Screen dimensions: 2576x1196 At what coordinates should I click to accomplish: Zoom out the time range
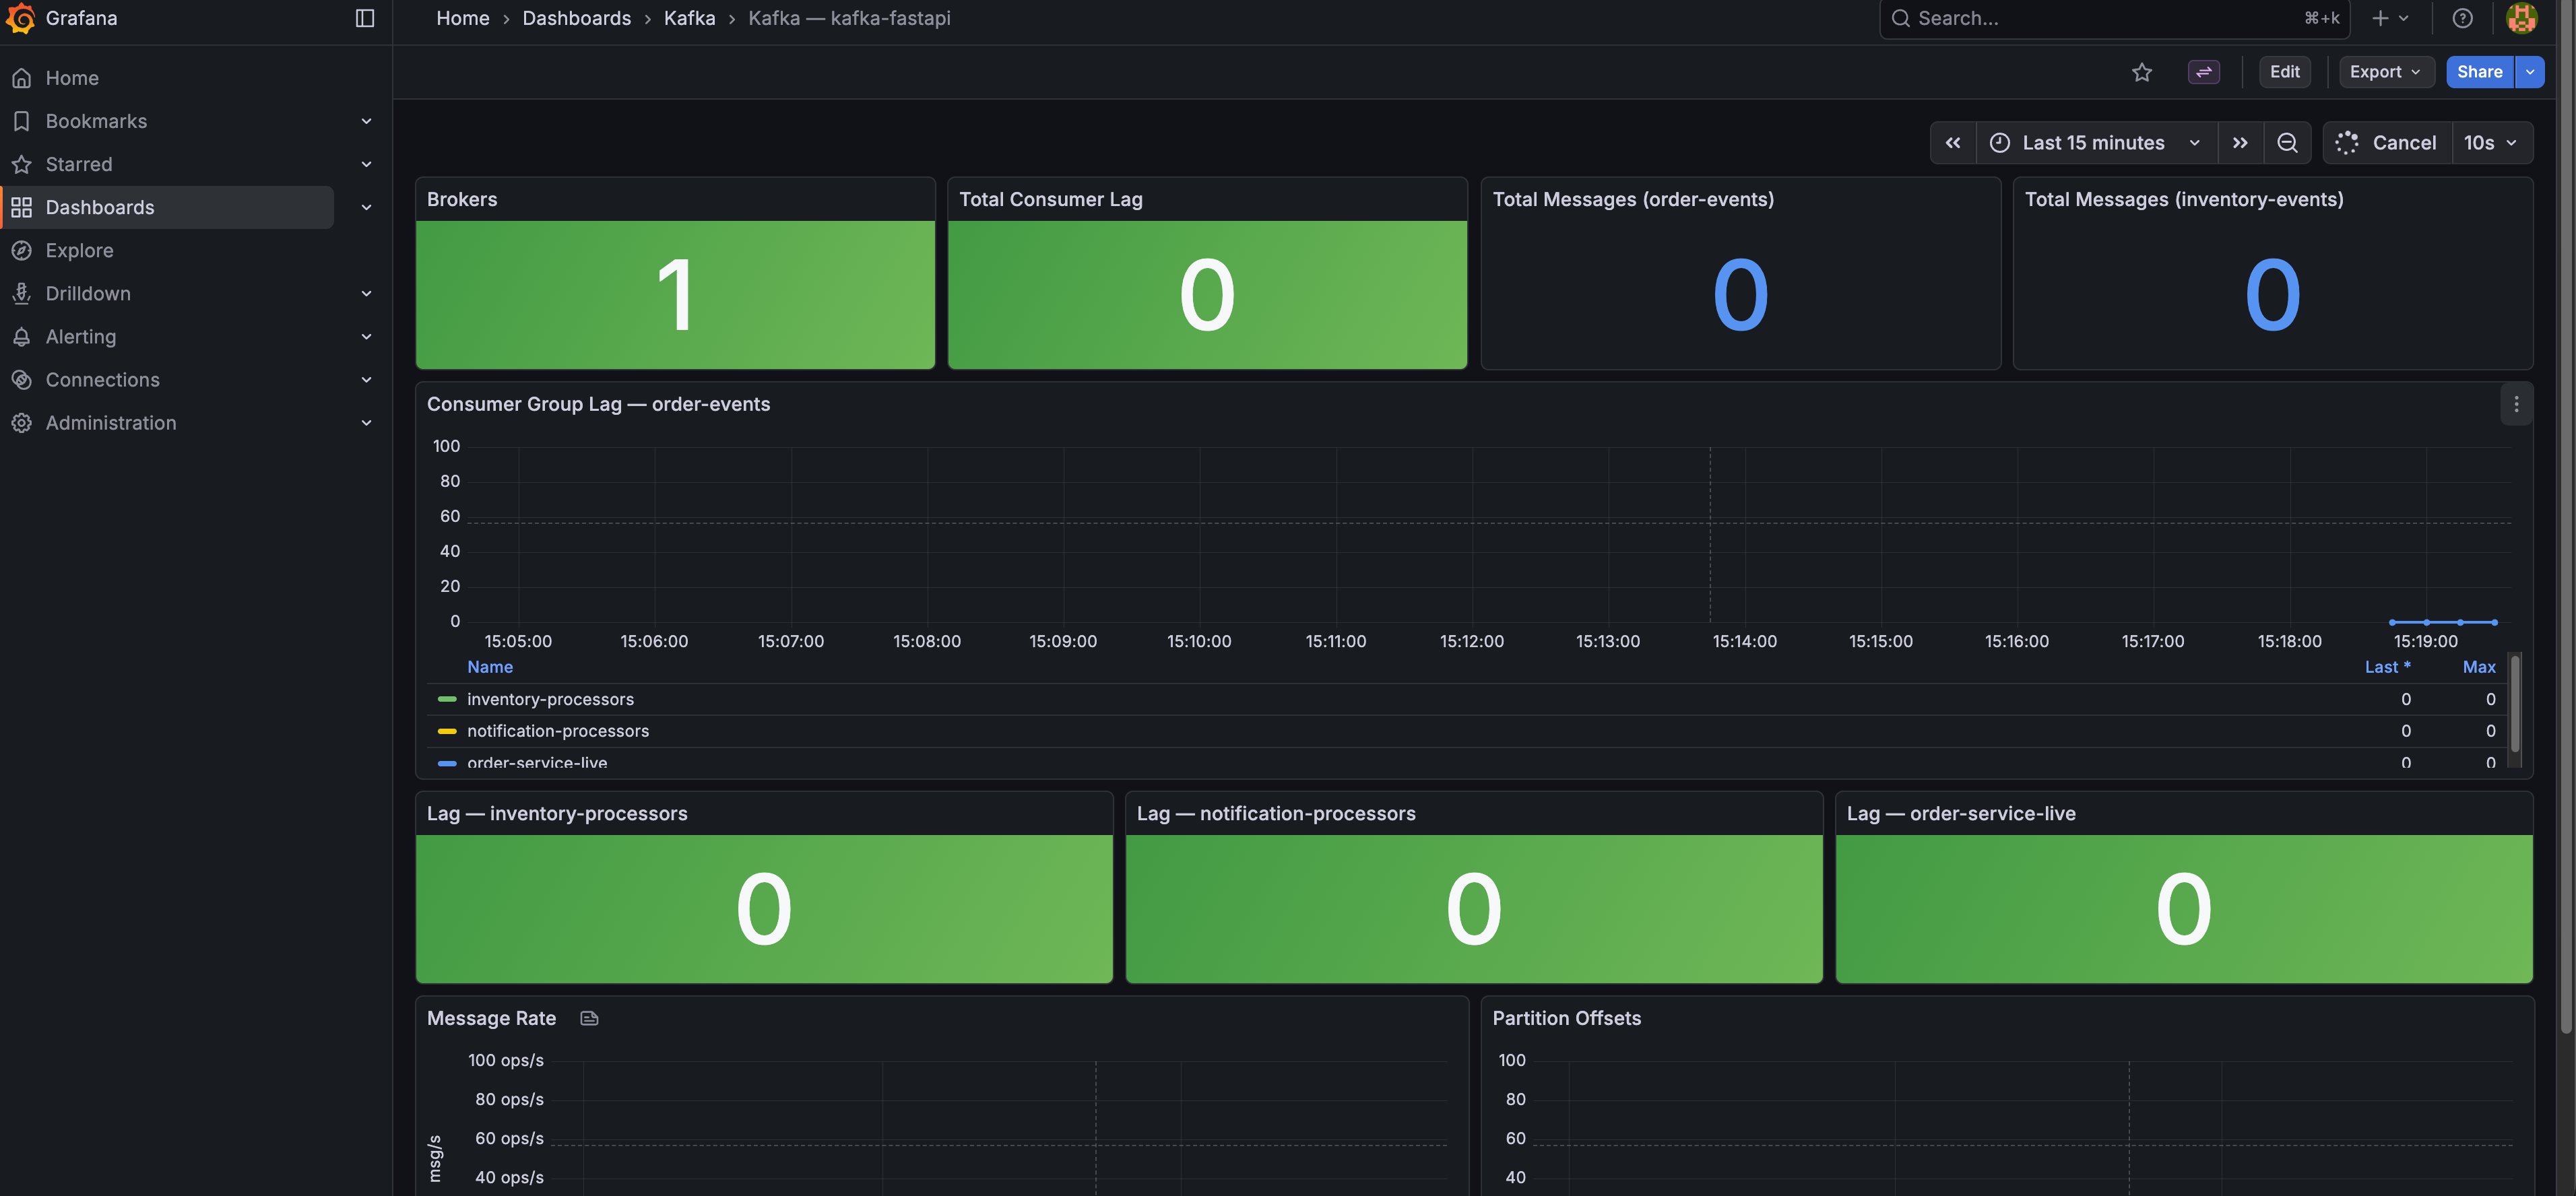[x=2287, y=143]
